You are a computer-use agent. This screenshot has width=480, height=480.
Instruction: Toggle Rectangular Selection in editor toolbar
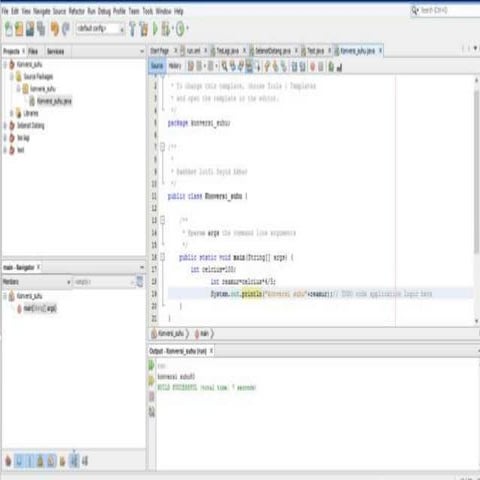coord(257,67)
